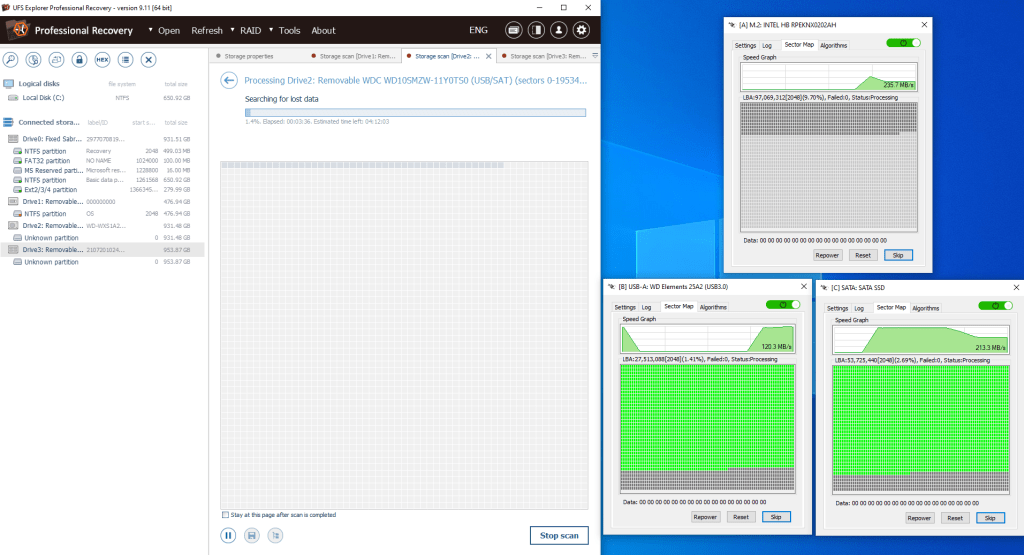The width and height of the screenshot is (1024, 555).
Task: Toggle power switch in SATA SSD window
Action: [994, 306]
